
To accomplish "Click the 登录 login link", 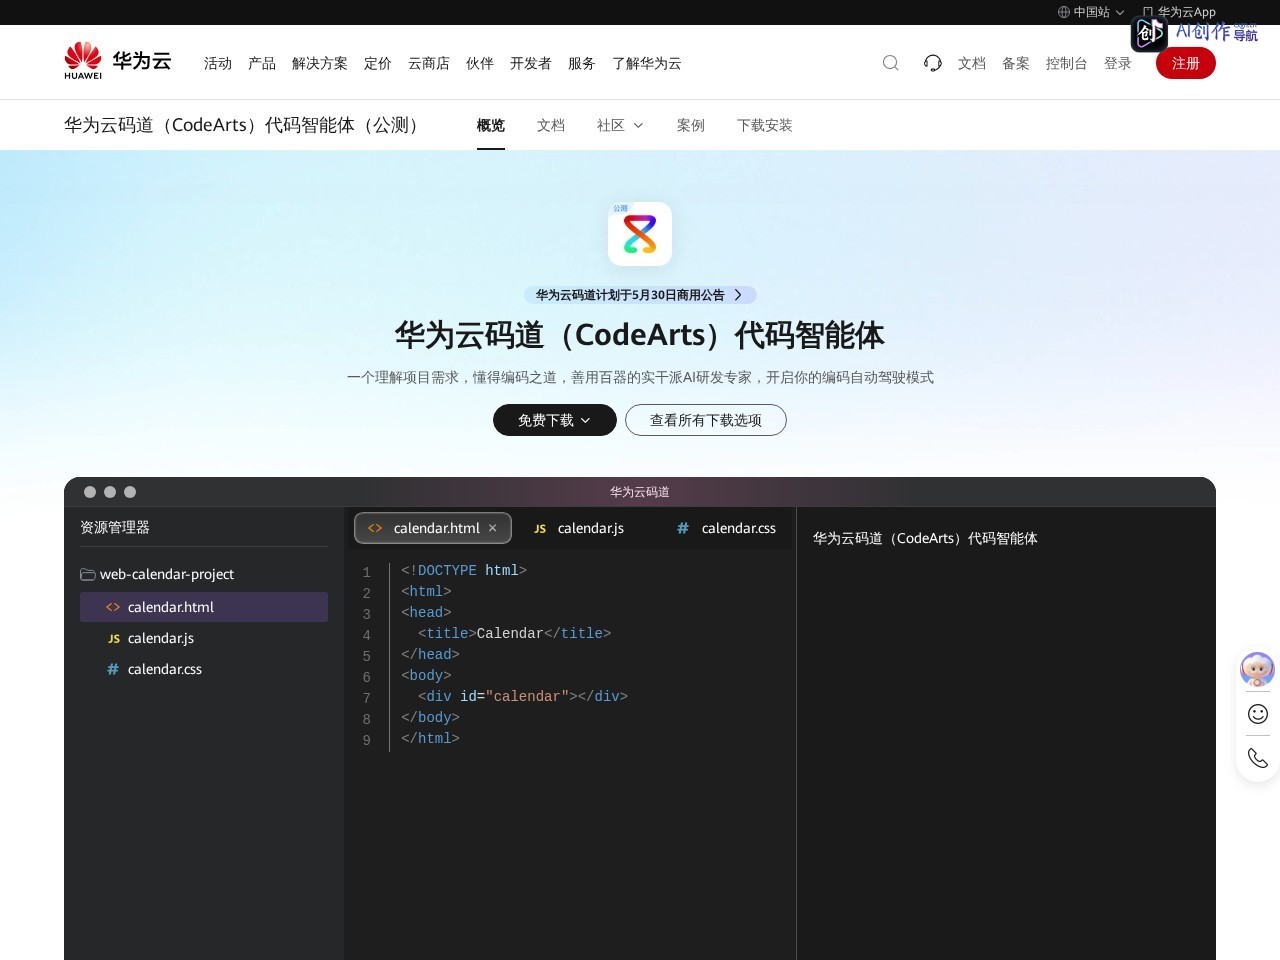I will click(1118, 63).
